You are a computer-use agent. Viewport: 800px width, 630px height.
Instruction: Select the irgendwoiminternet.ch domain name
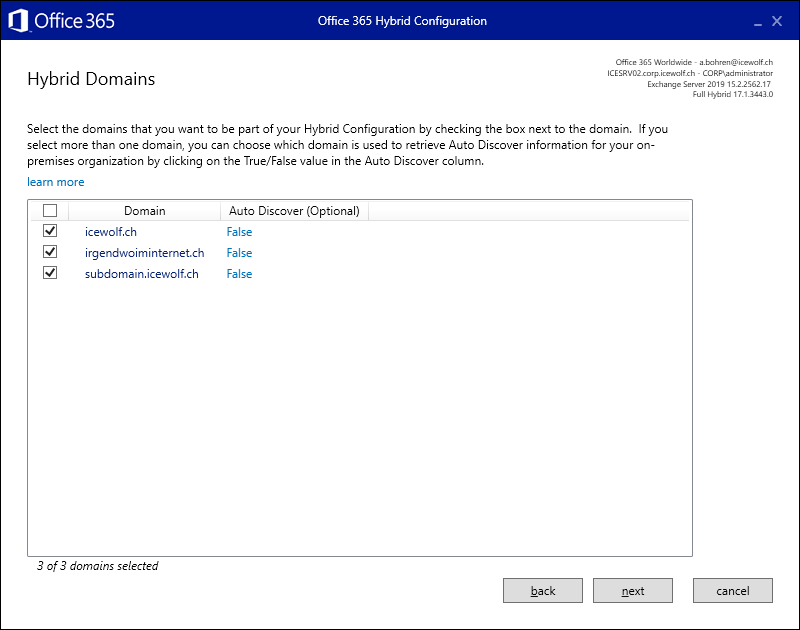pyautogui.click(x=144, y=253)
